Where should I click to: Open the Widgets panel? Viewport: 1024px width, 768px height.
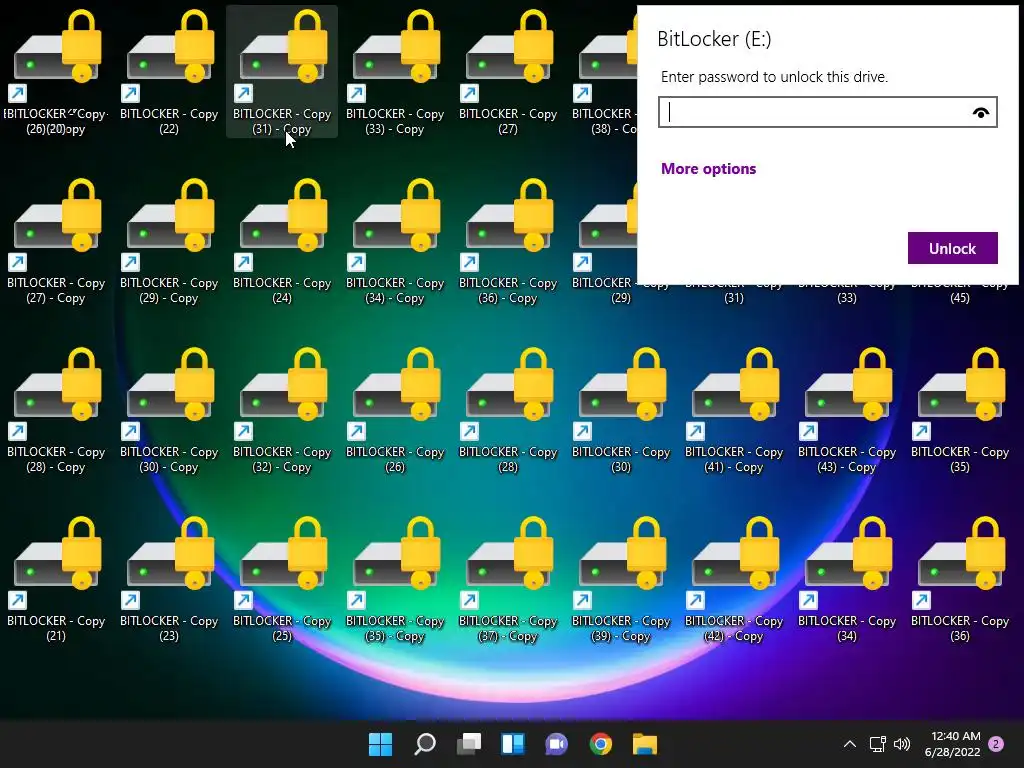pos(513,744)
